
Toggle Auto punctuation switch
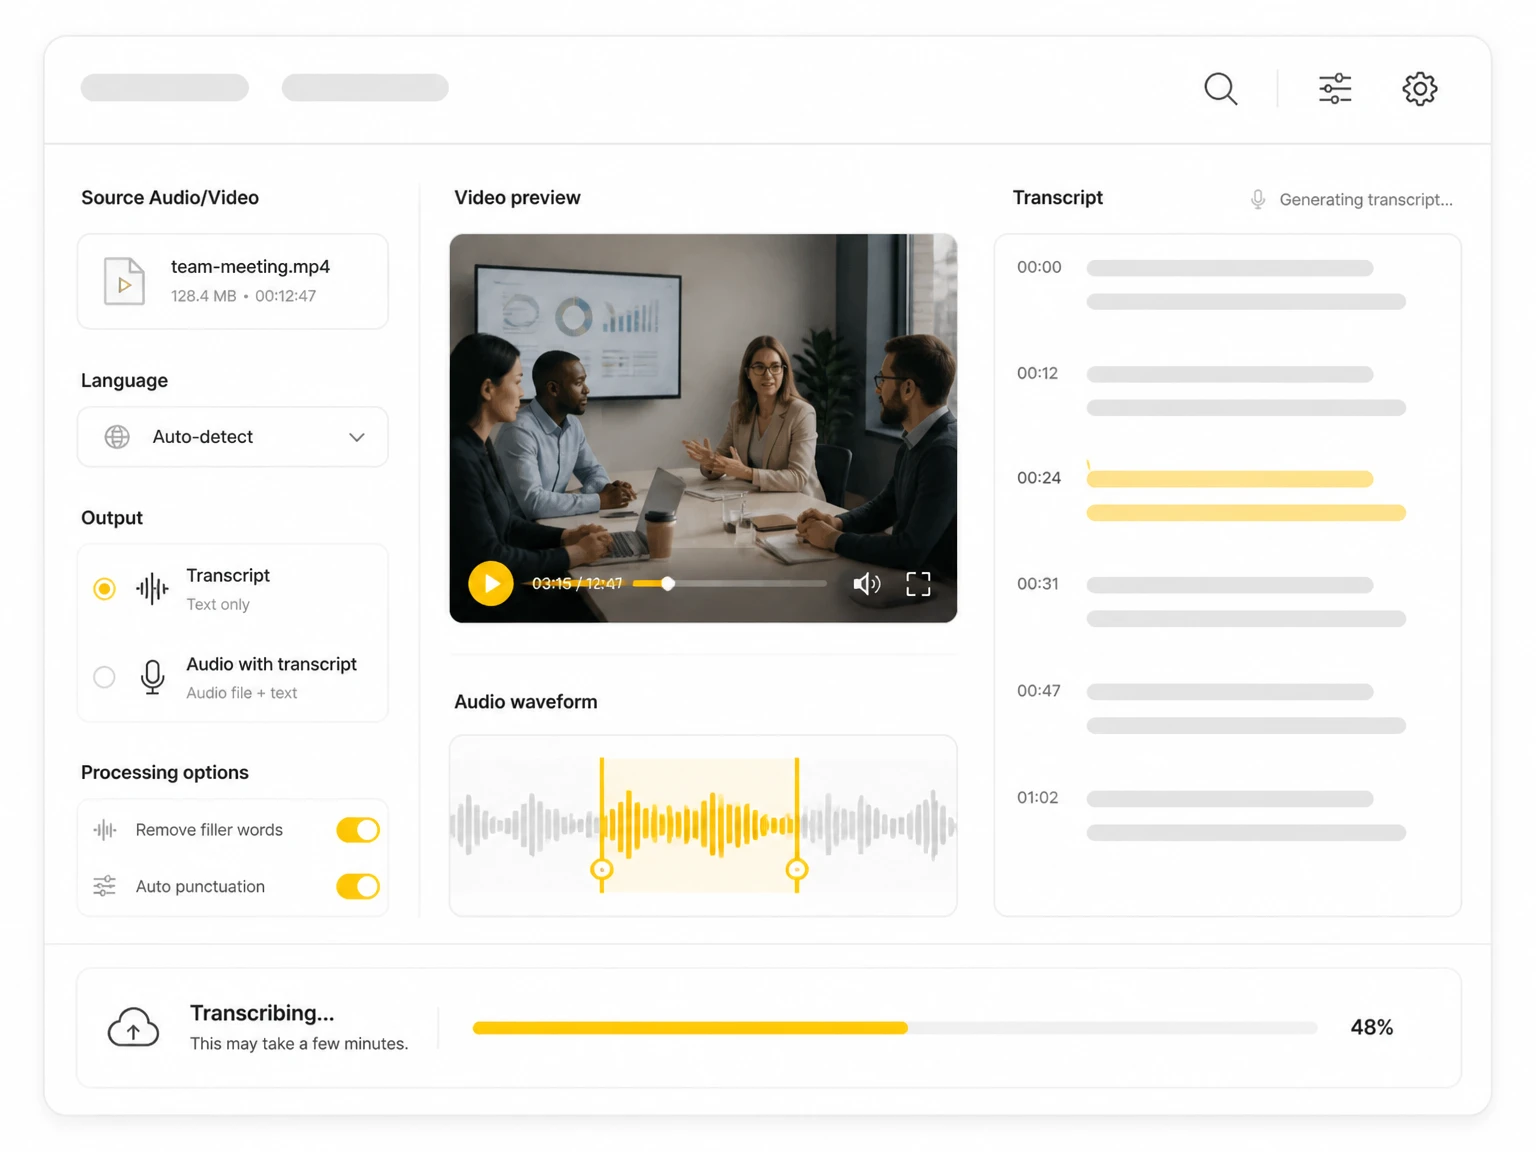tap(358, 886)
